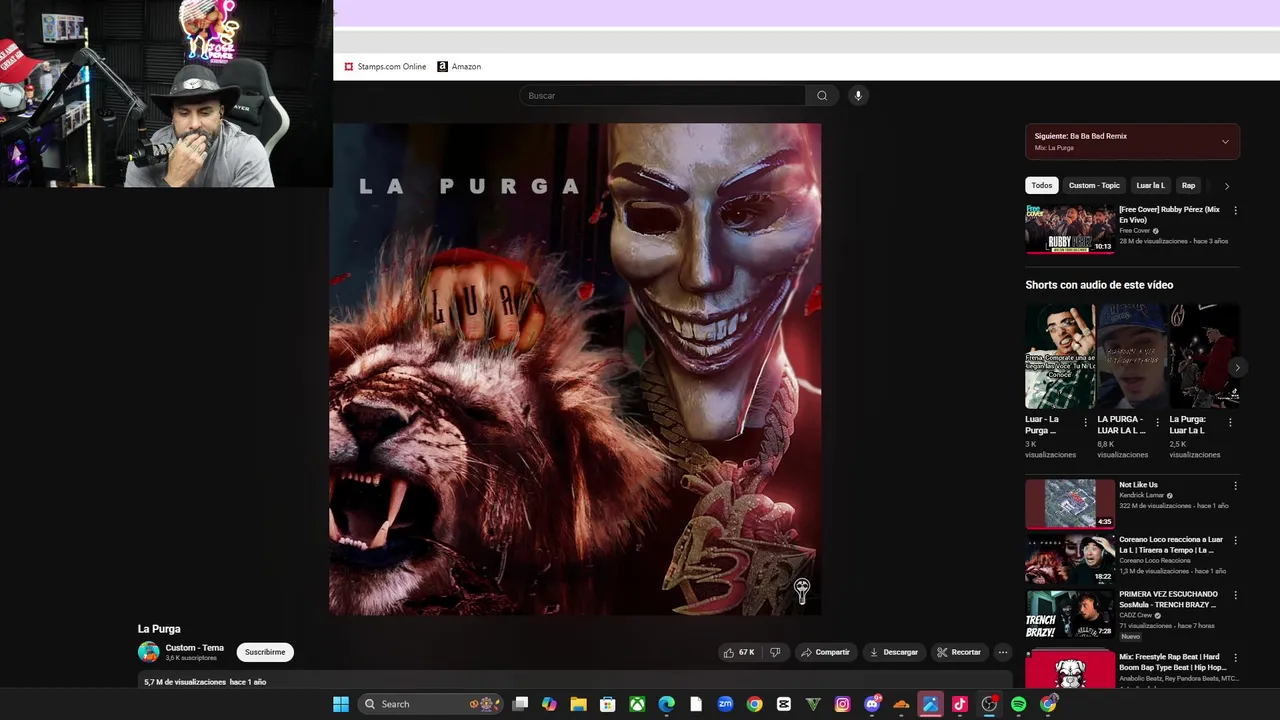
Task: Open Task View in taskbar
Action: pos(520,704)
